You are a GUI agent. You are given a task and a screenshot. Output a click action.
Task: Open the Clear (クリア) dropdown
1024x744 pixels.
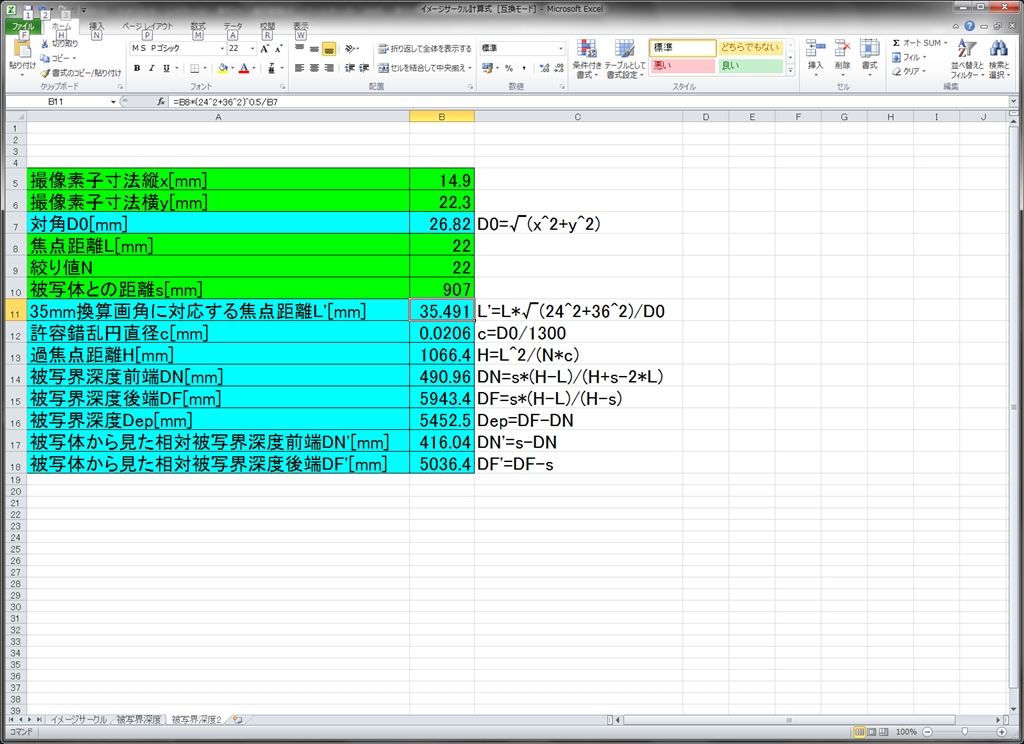[x=910, y=71]
